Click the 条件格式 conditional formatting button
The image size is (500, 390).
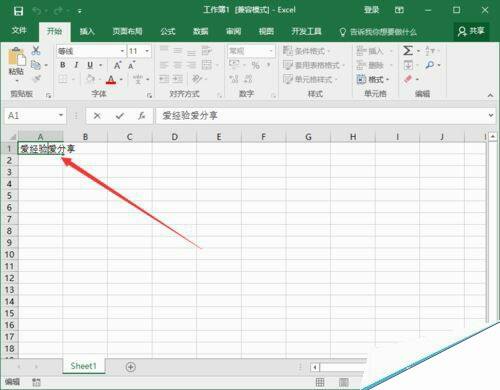pos(306,51)
